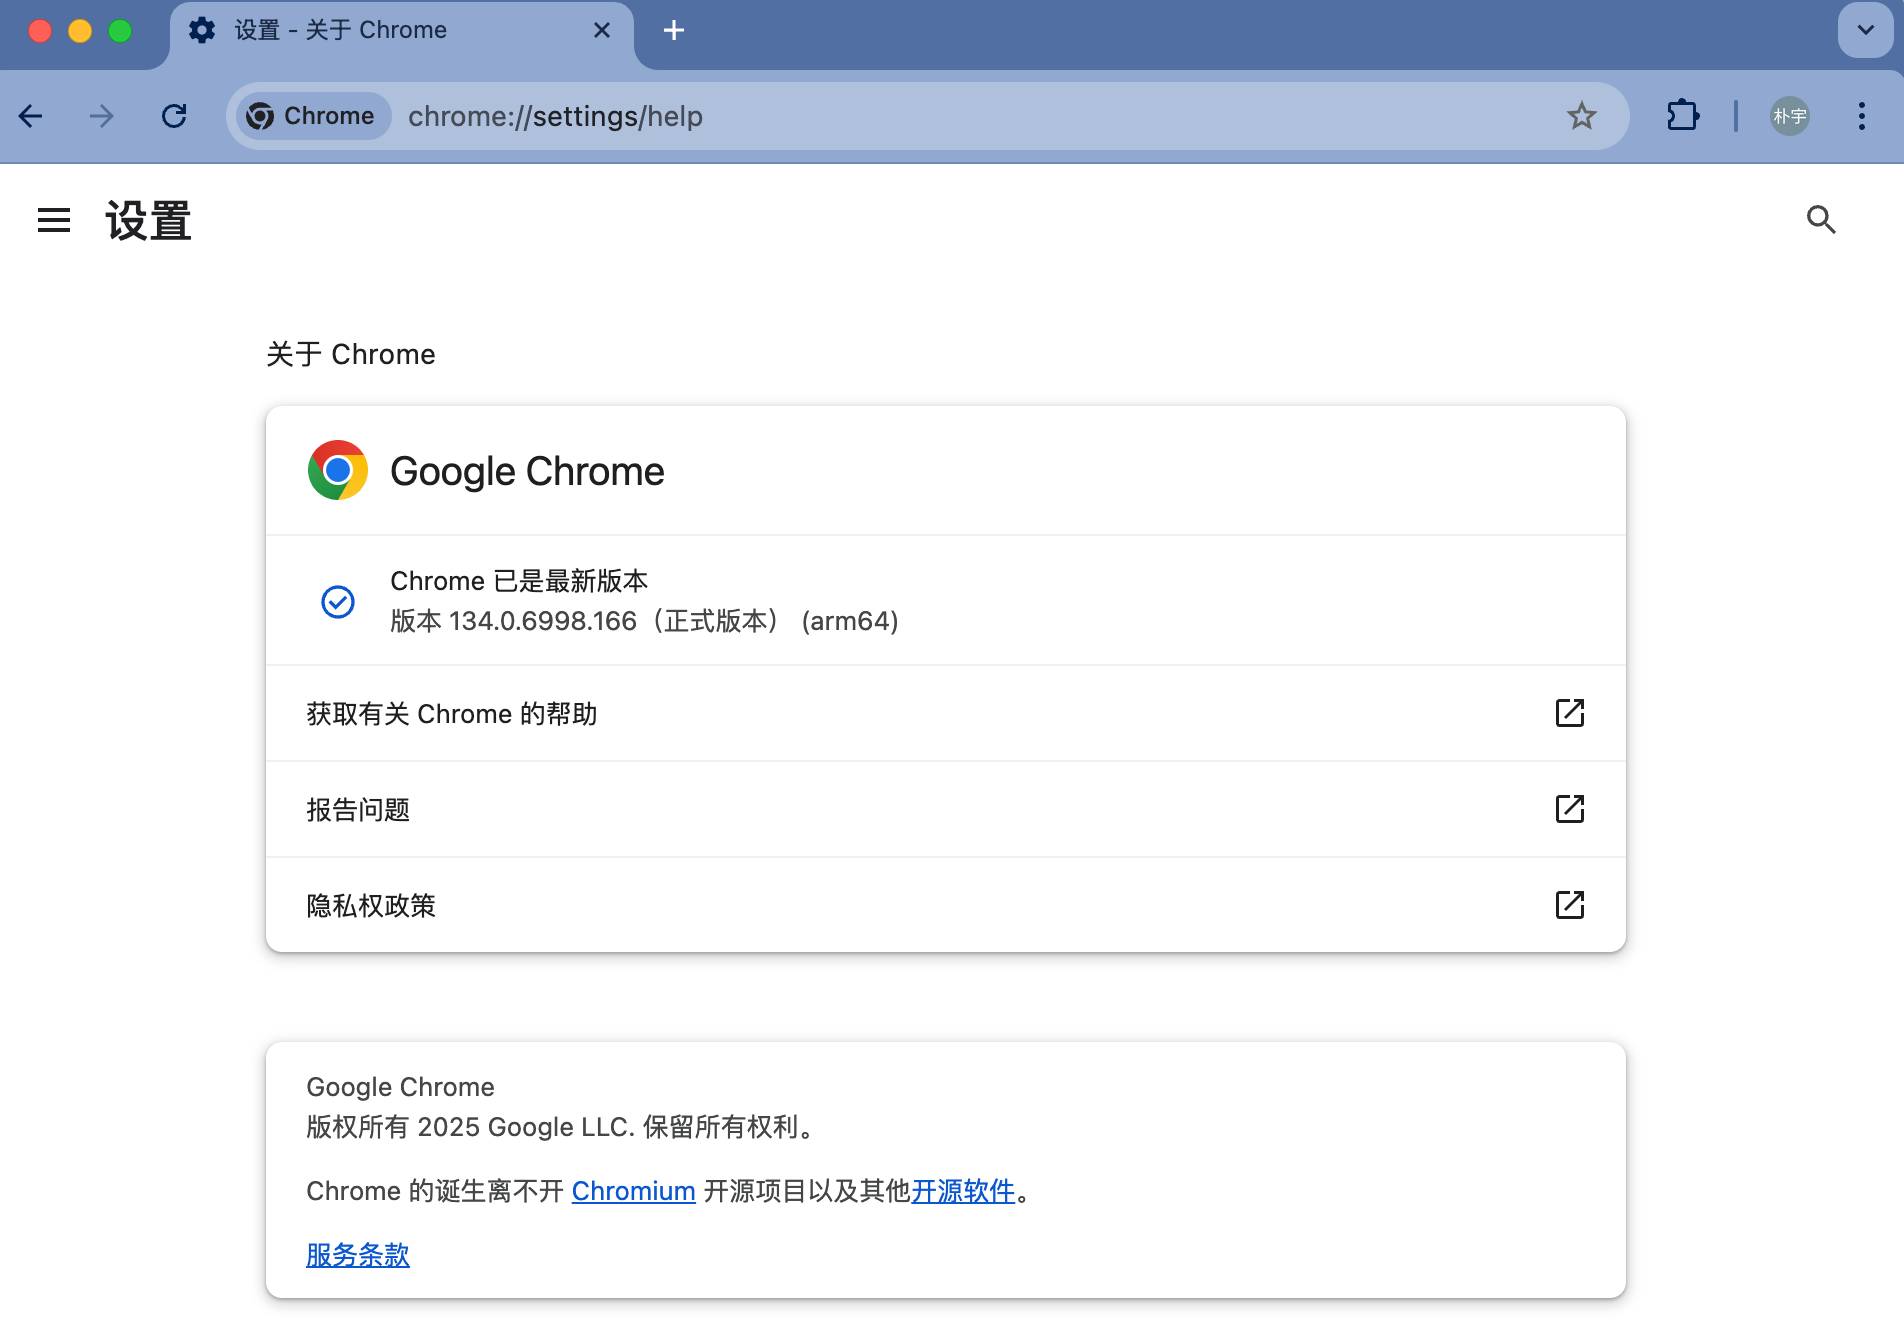This screenshot has width=1904, height=1342.
Task: Click external link icon beside 隐私权政策
Action: coord(1570,905)
